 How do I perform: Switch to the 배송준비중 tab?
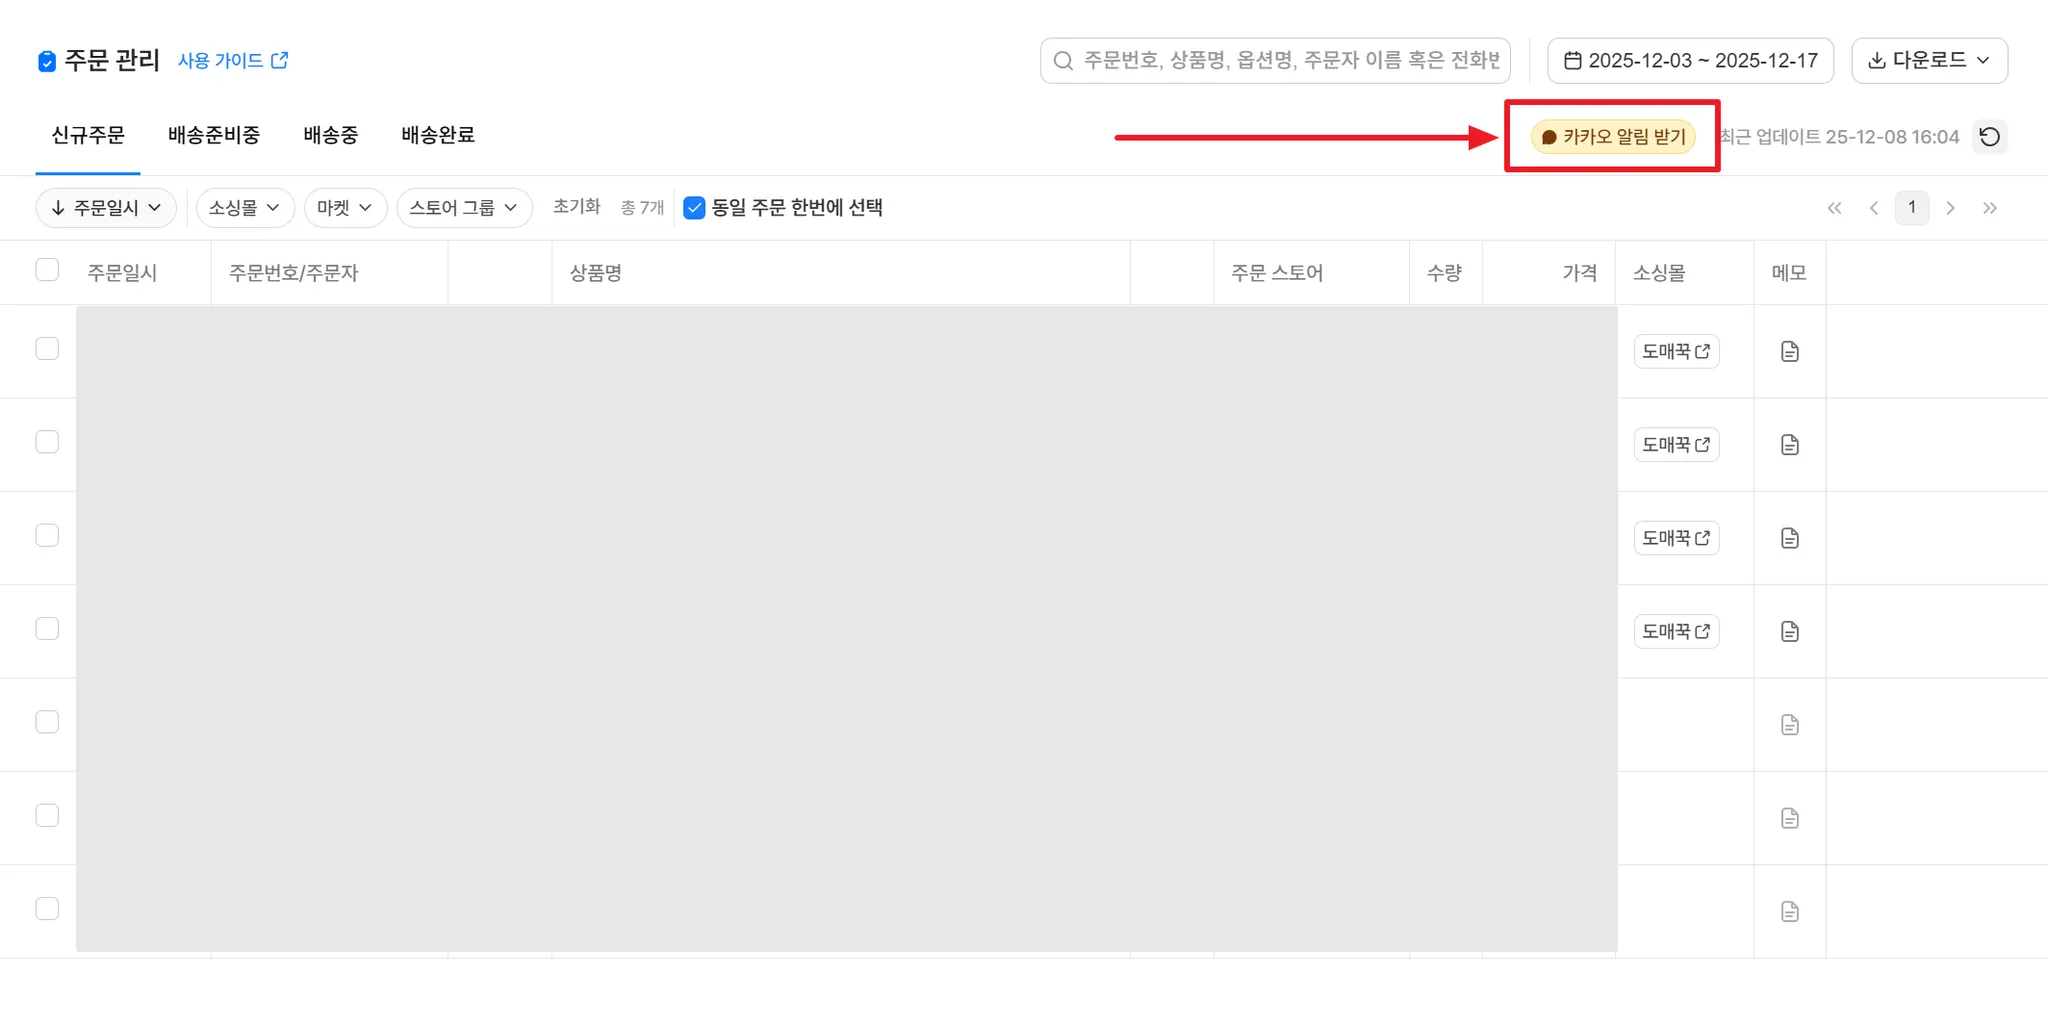tap(214, 135)
